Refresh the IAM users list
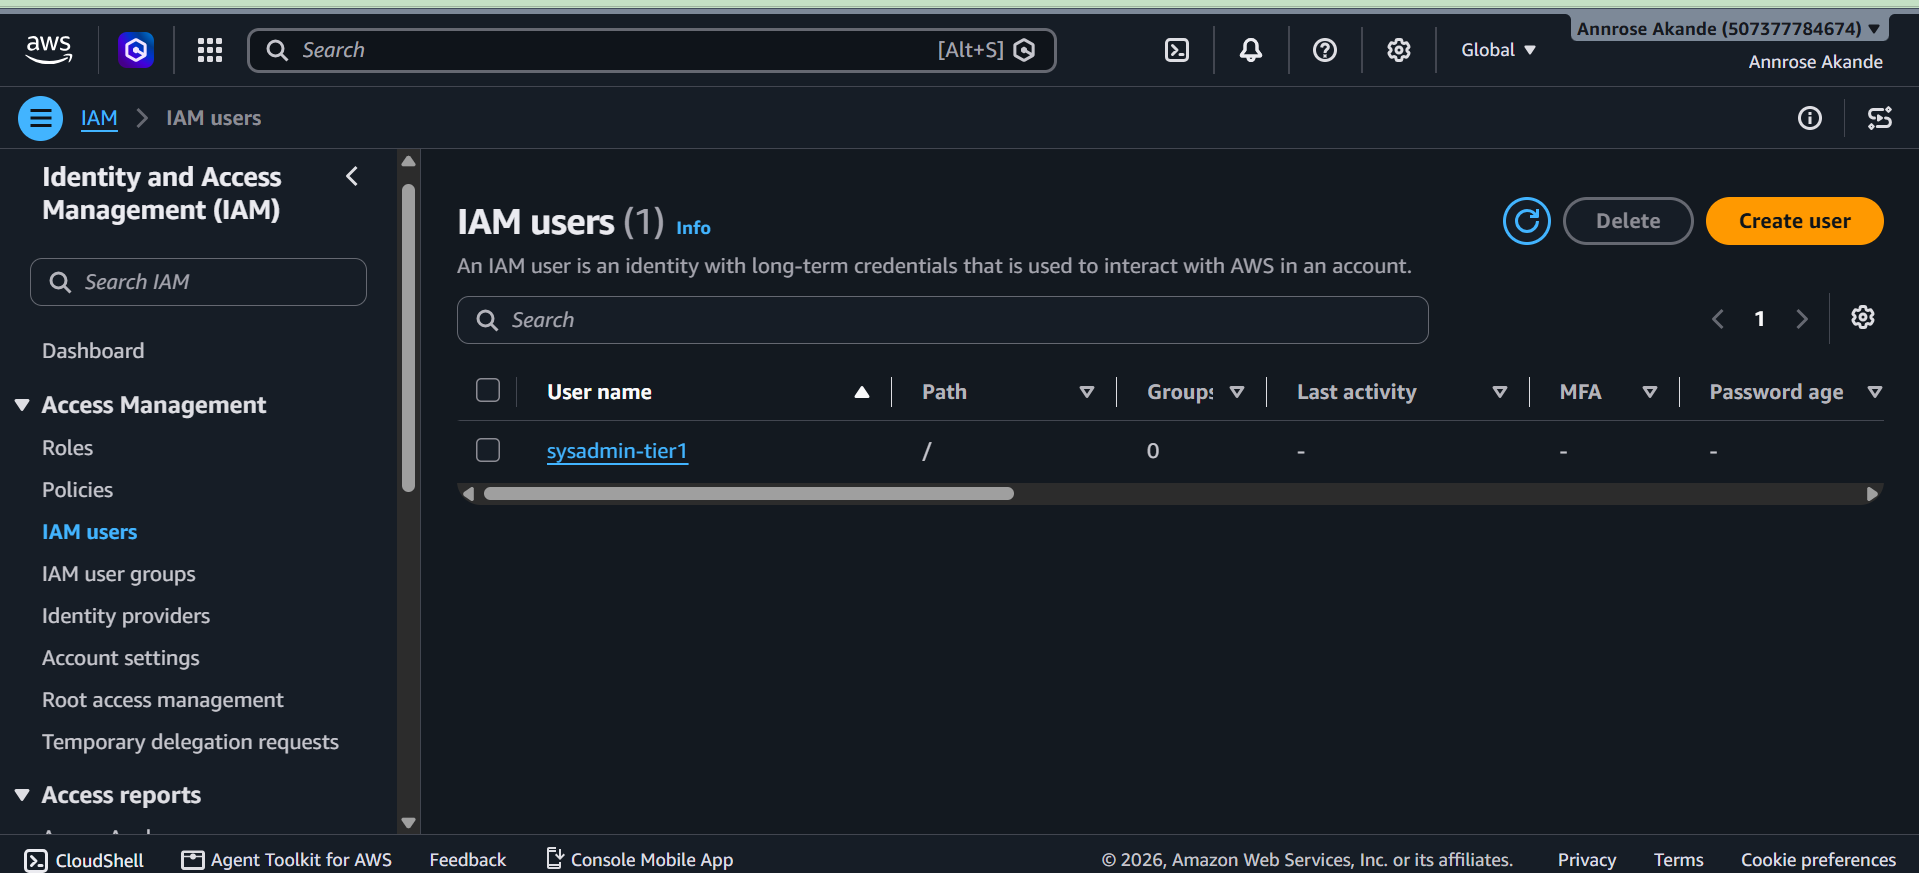Image resolution: width=1919 pixels, height=873 pixels. tap(1527, 221)
